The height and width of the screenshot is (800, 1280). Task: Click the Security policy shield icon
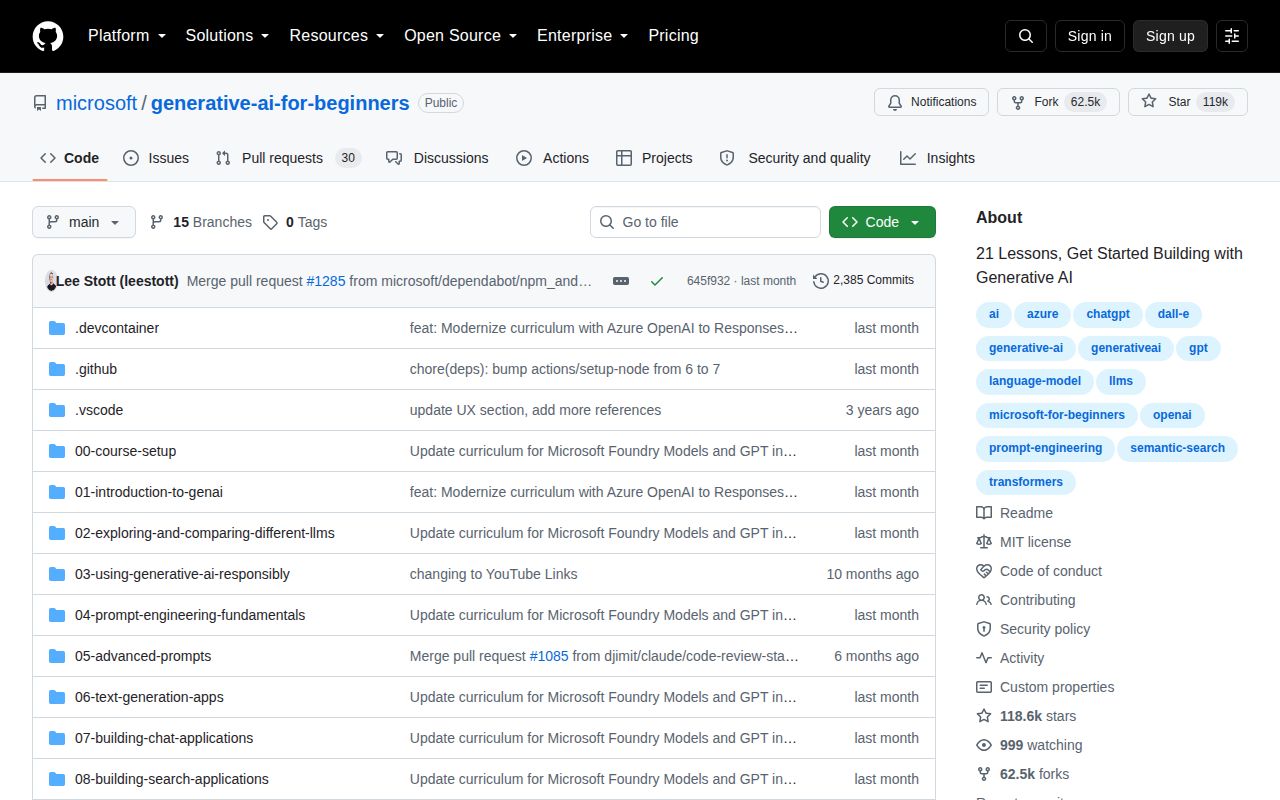(x=984, y=629)
